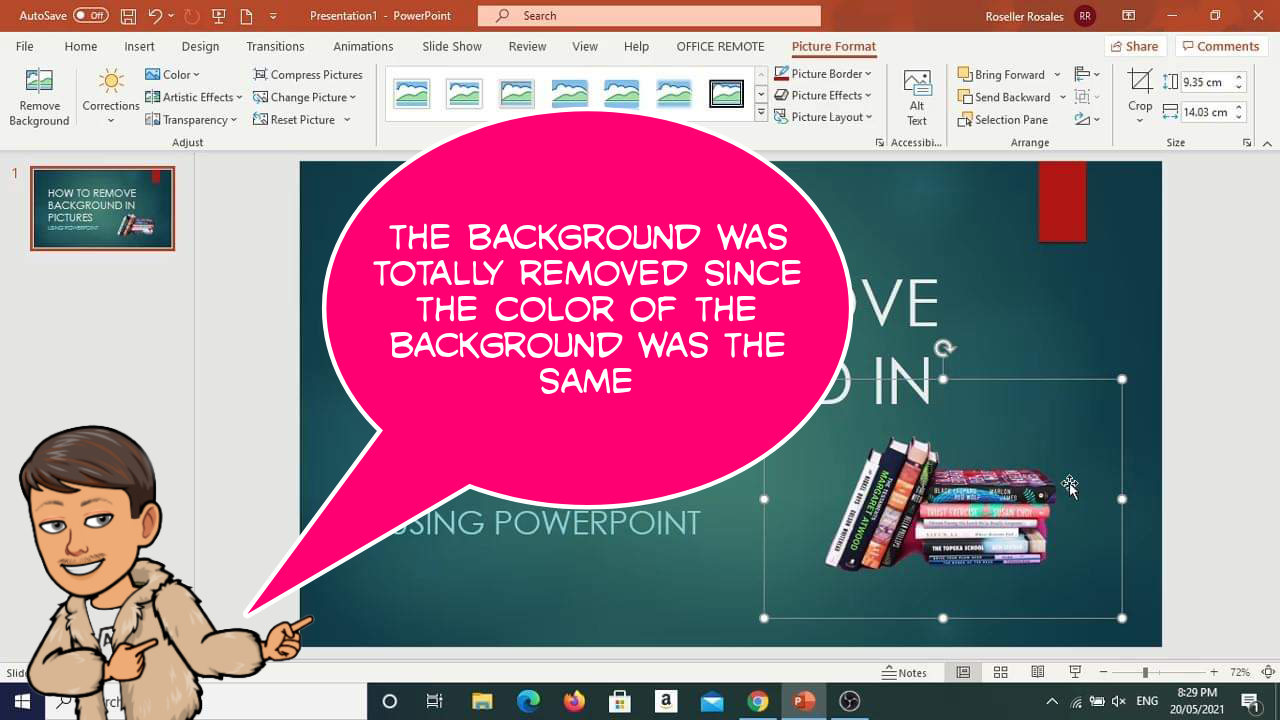Open the Comments panel
1280x720 pixels.
coord(1220,46)
